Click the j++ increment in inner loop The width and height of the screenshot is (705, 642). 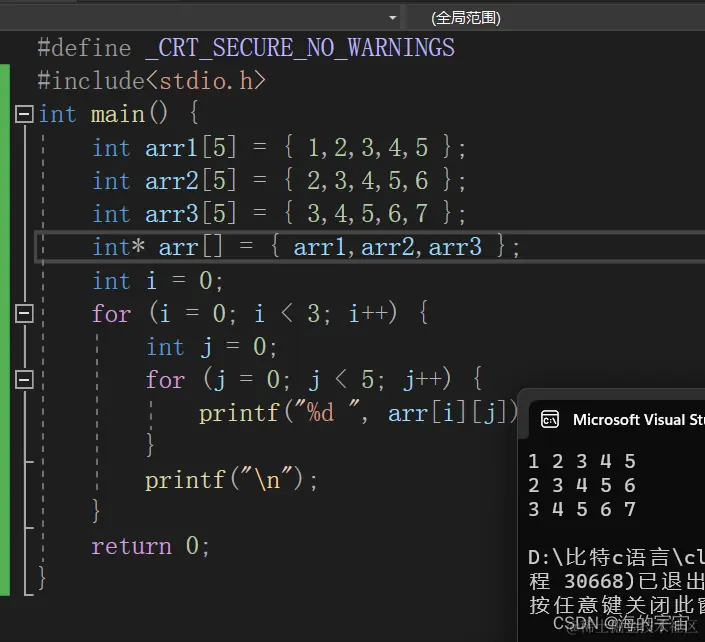click(x=422, y=379)
